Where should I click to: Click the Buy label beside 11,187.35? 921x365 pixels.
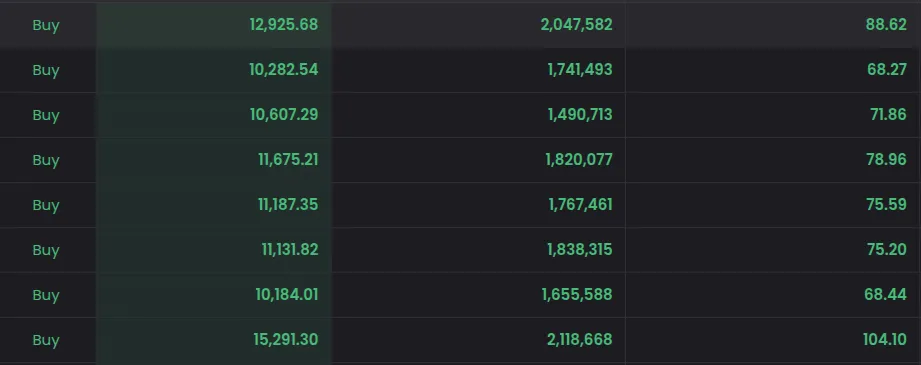pos(46,205)
